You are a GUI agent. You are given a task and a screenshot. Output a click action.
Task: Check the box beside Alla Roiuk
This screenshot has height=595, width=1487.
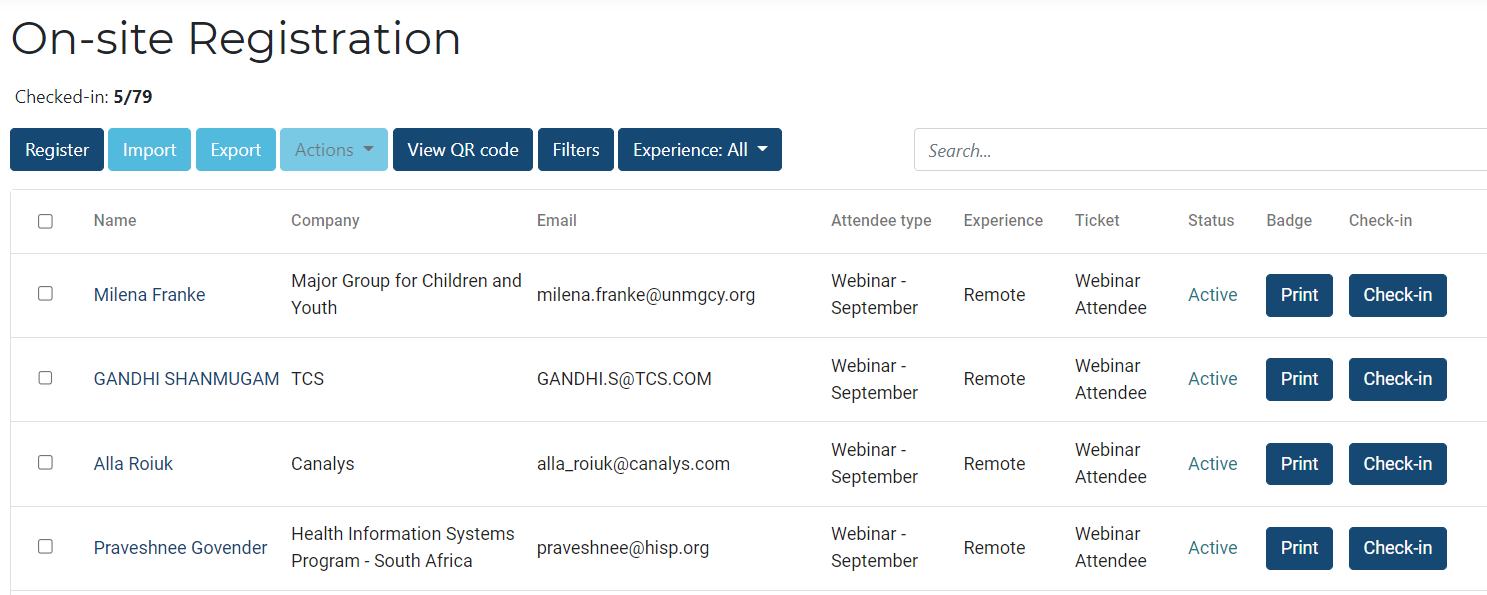(45, 463)
